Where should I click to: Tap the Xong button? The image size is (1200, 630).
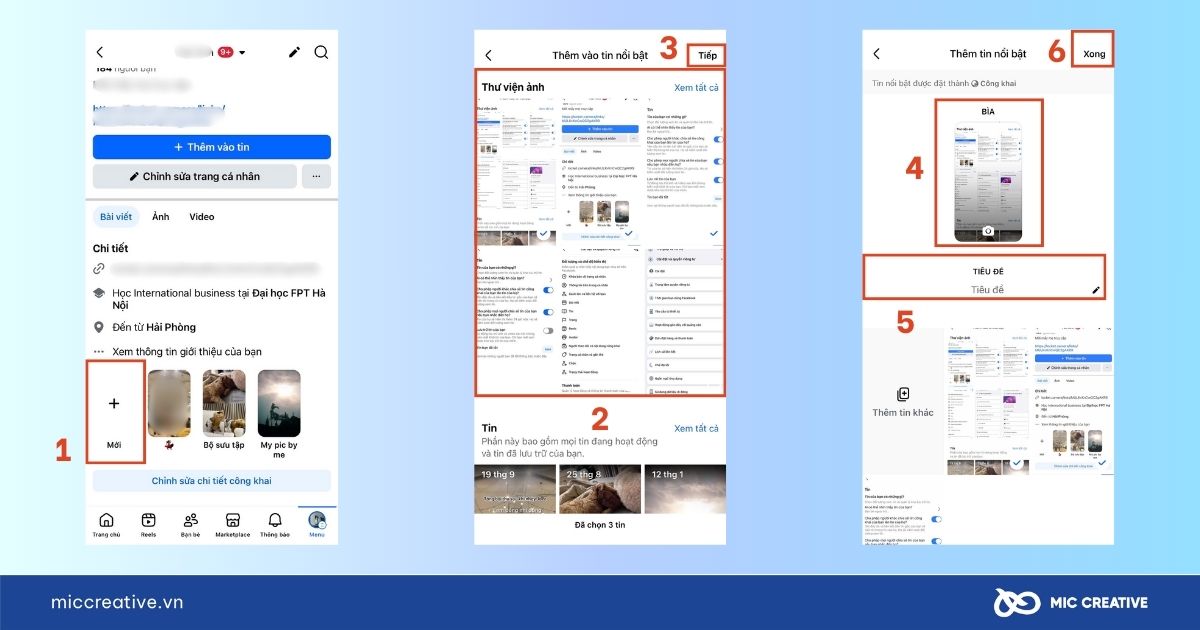[x=1094, y=54]
